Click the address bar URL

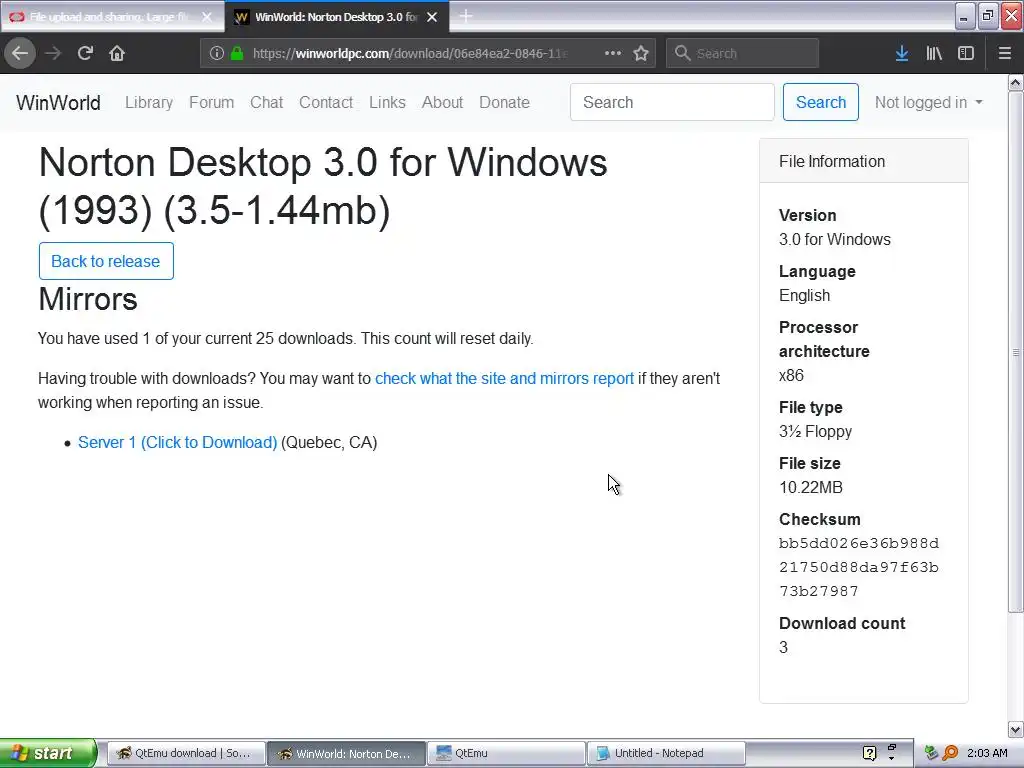click(410, 54)
